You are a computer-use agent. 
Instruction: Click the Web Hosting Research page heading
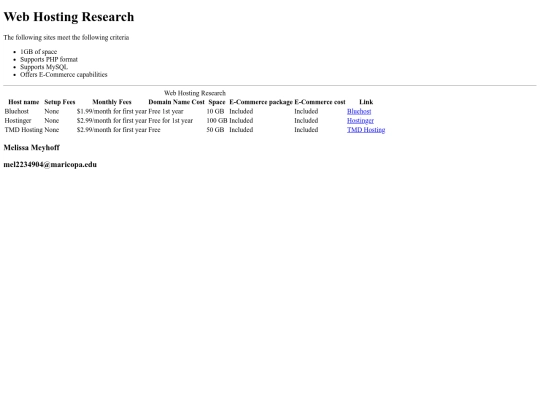click(69, 17)
